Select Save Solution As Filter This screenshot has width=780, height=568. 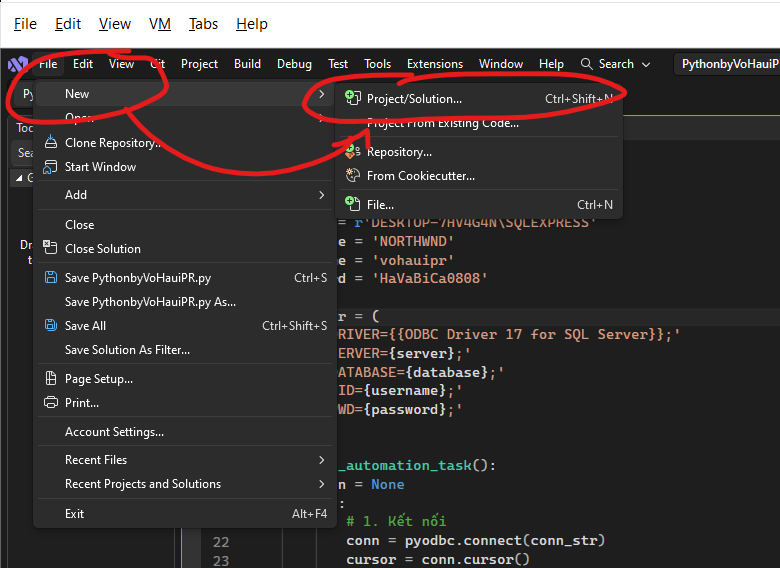(x=127, y=350)
